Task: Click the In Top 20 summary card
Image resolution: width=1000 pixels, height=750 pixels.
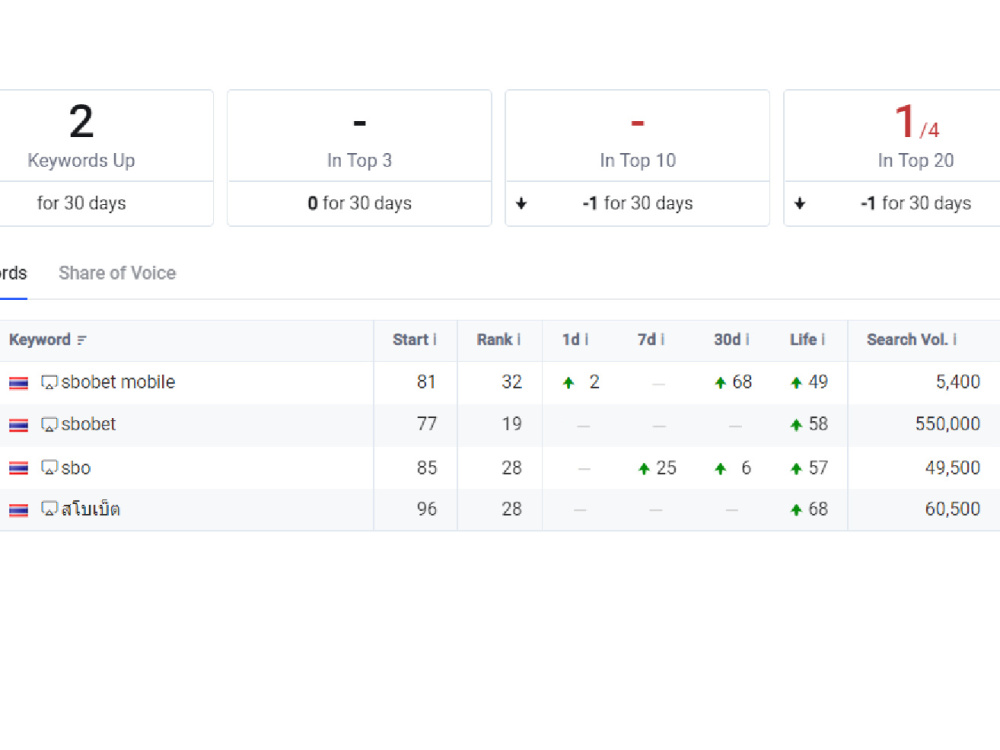Action: [892, 158]
